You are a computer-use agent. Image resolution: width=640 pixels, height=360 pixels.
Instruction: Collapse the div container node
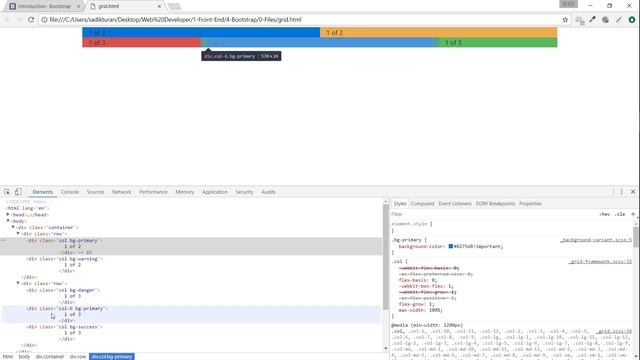13,227
